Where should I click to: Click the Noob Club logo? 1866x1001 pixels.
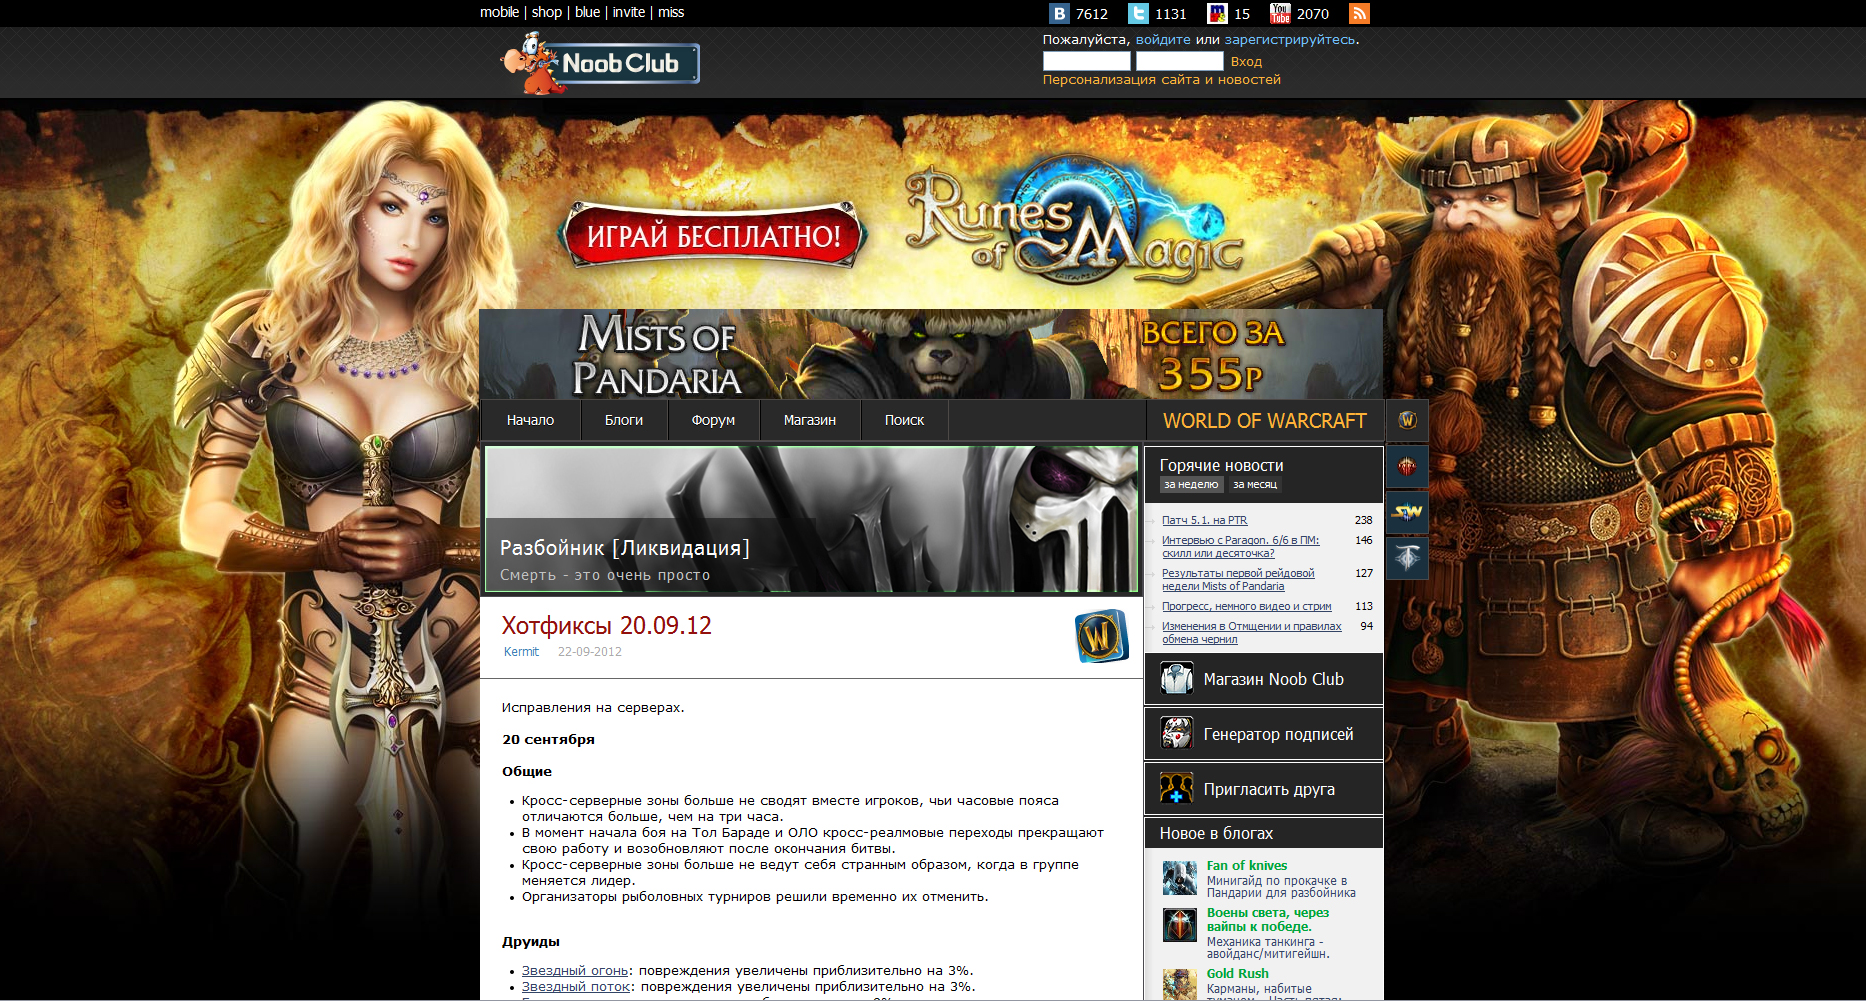[599, 63]
